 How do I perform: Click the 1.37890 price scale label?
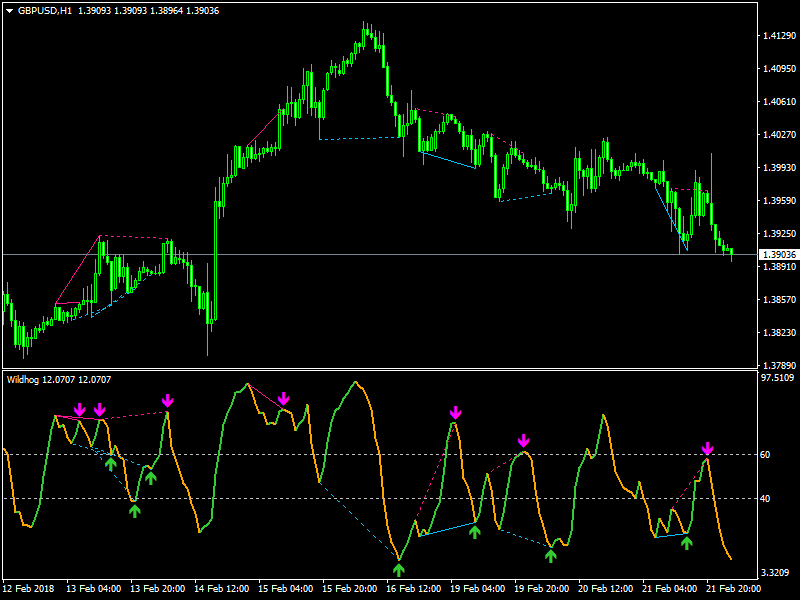point(778,366)
